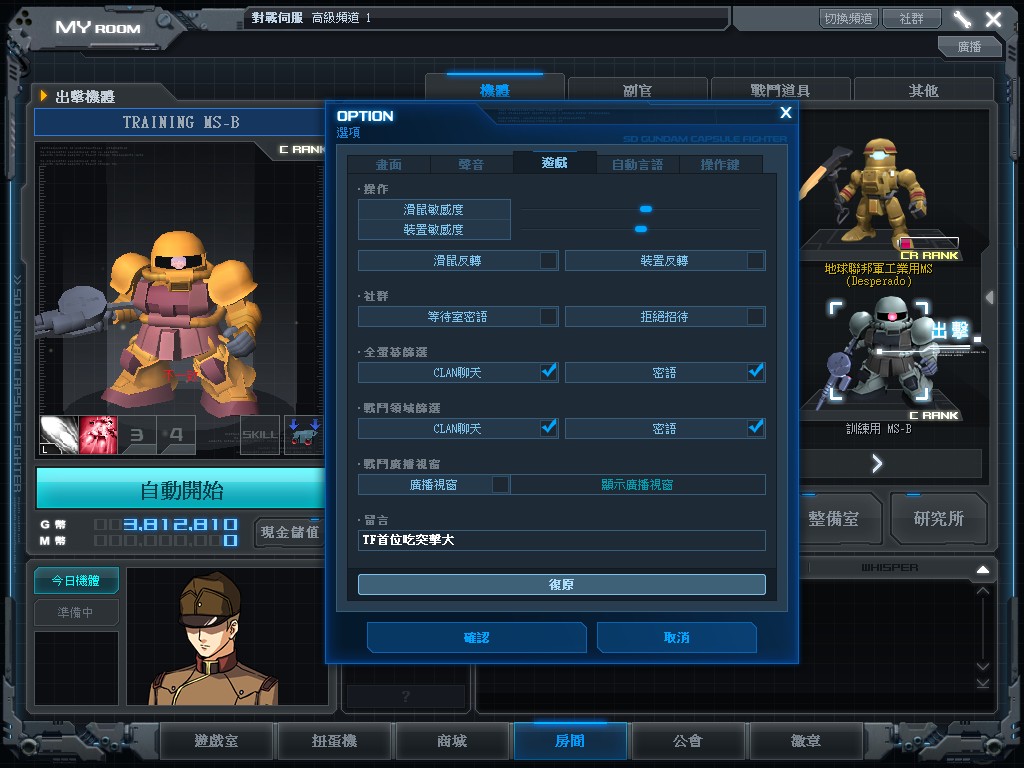This screenshot has width=1024, height=768.
Task: Enable the 滑鼠反轉 checkbox
Action: click(549, 261)
